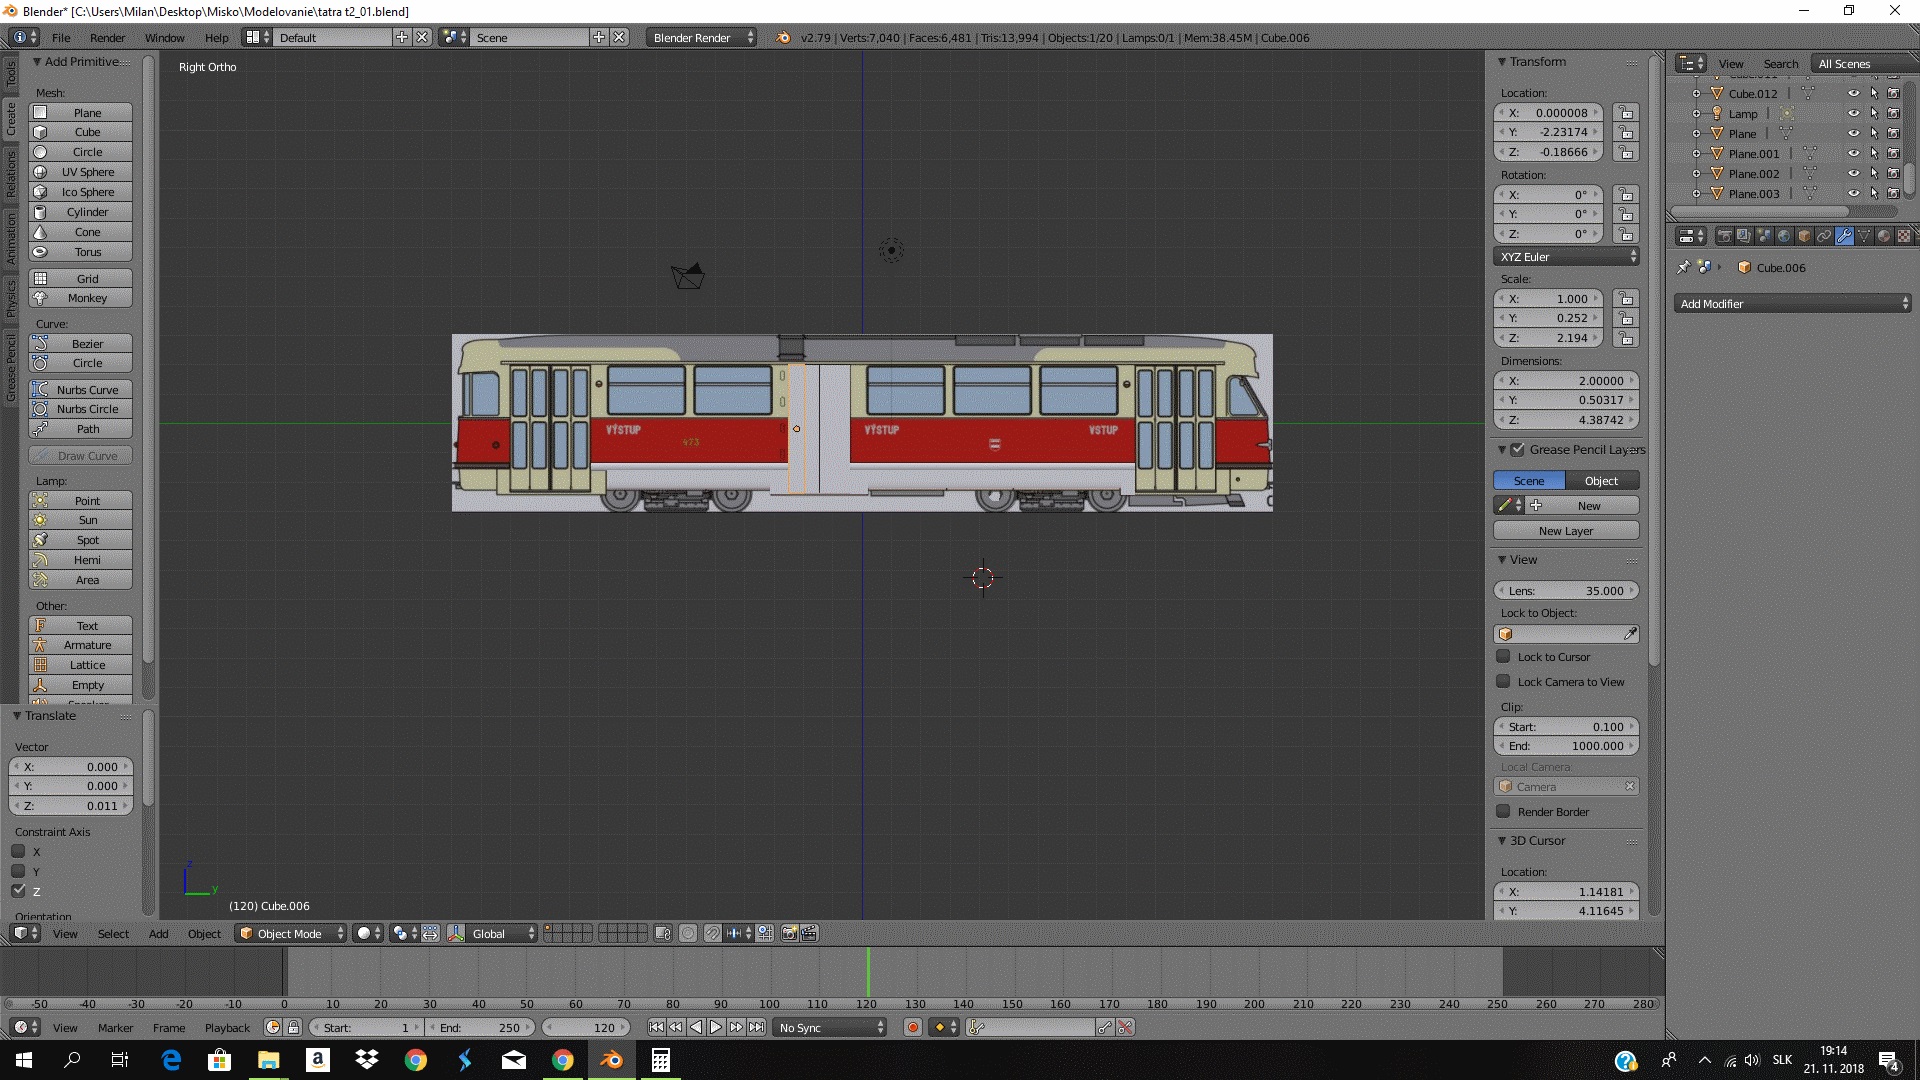Open the Render menu
Screen dimensions: 1920x1080
pyautogui.click(x=107, y=37)
